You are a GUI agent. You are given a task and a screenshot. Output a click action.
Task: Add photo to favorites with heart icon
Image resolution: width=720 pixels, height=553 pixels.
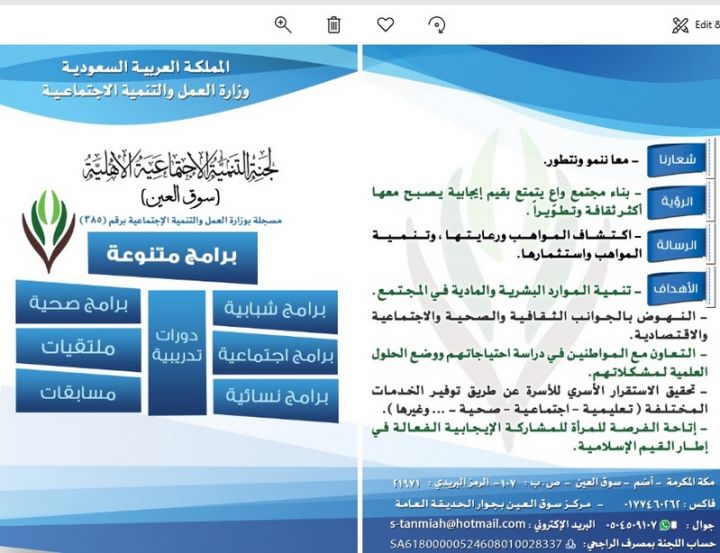[385, 24]
